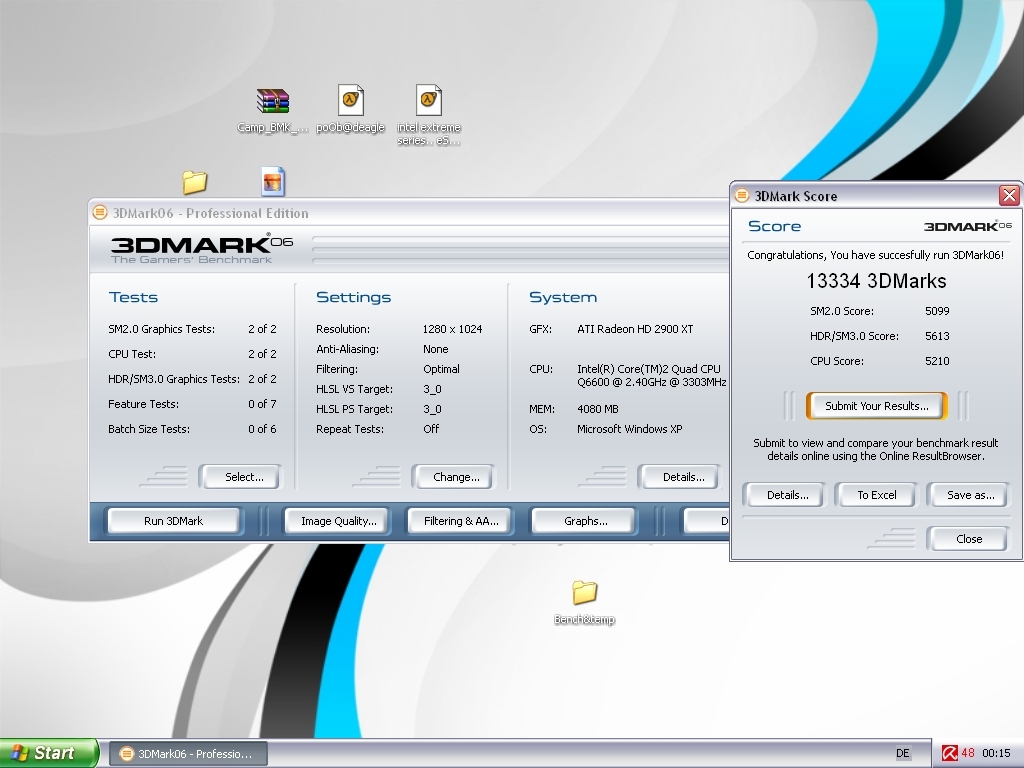Click the Batch Size Tests count 0 of 6
The height and width of the screenshot is (768, 1024).
[262, 428]
